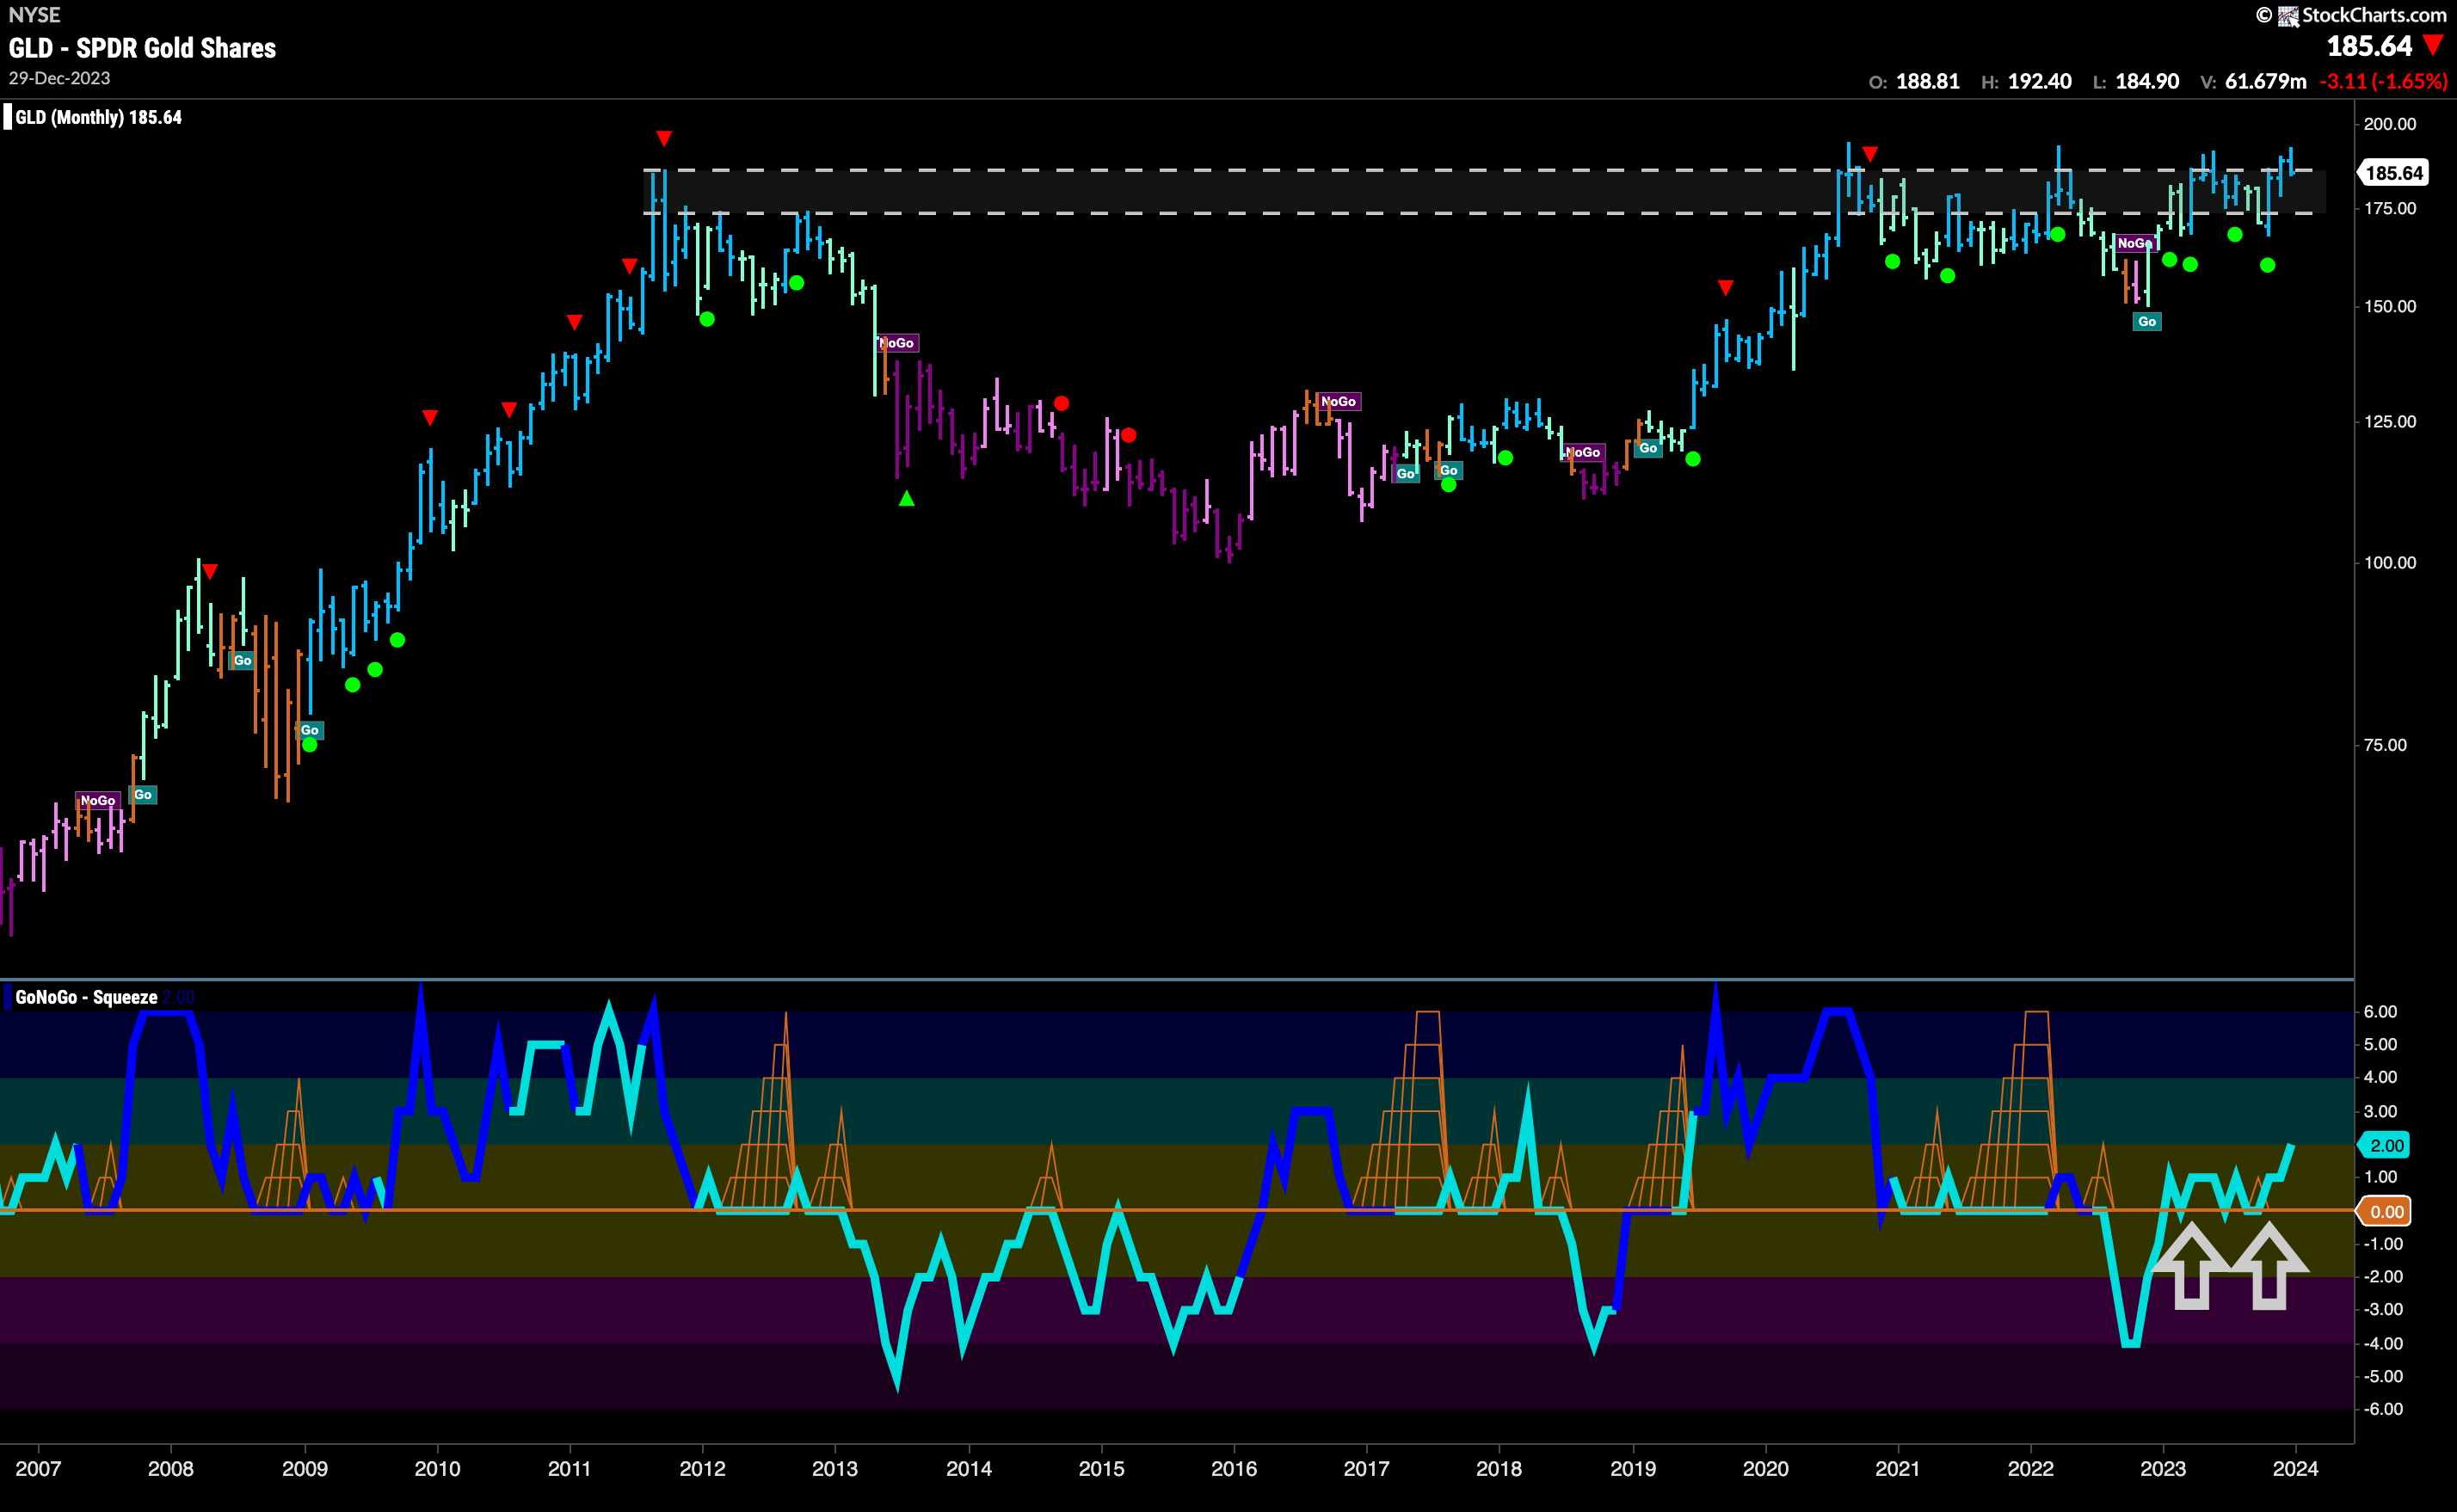The image size is (2457, 1512).
Task: Click the 29-Dec-2023 date label
Action: 60,78
